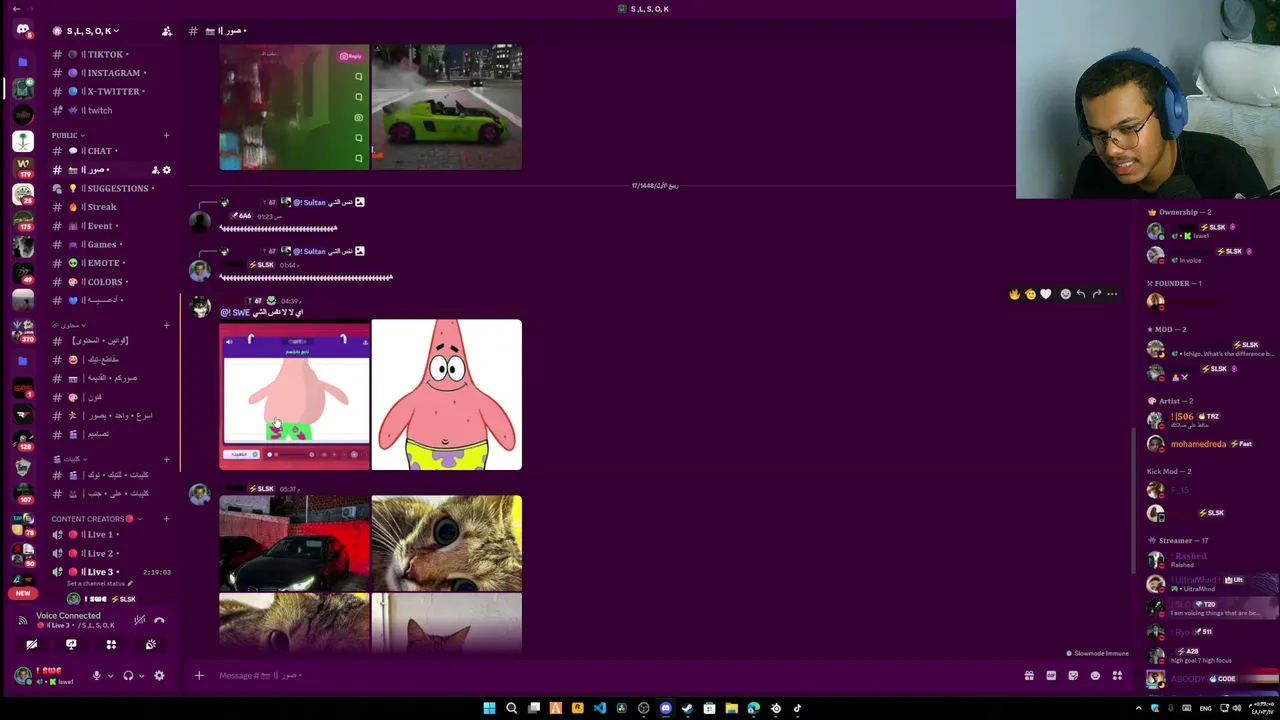Send a gift with the gift icon
Screen dimensions: 1280x720
tap(1029, 676)
